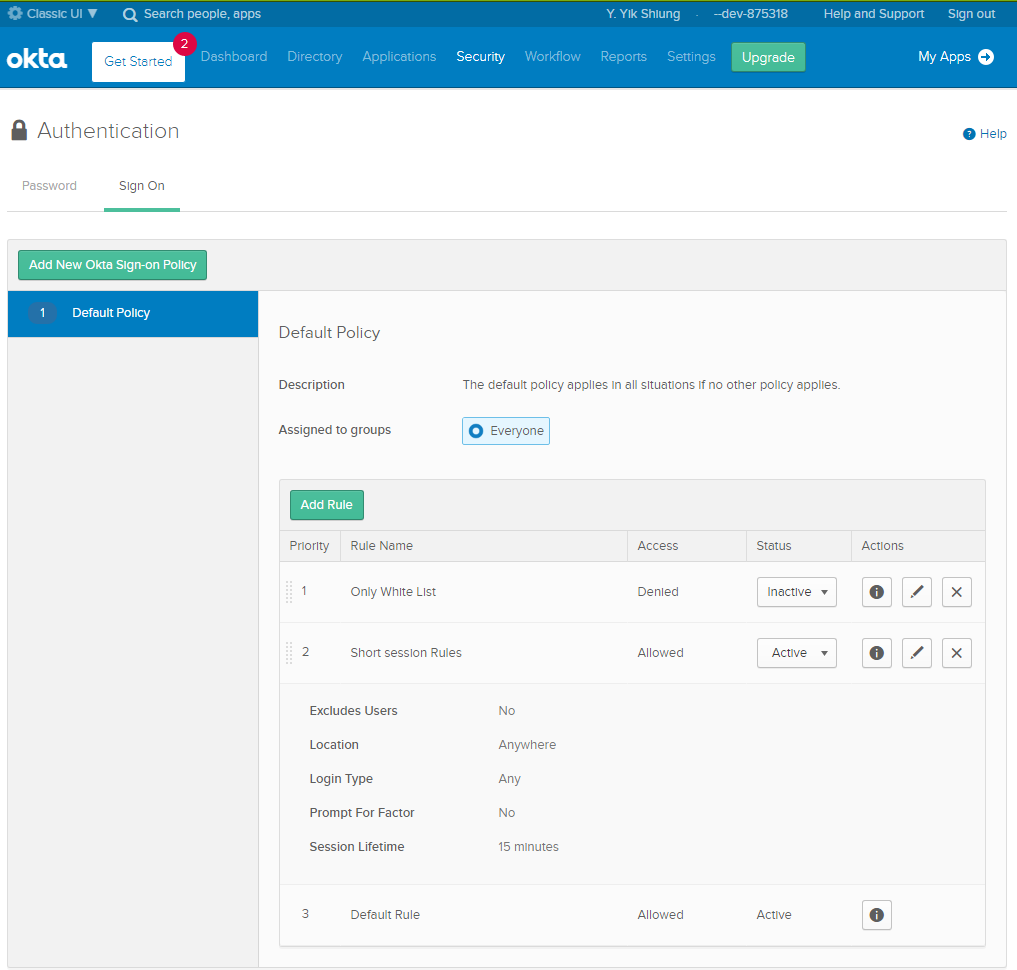Switch to the Sign On tab

point(141,186)
